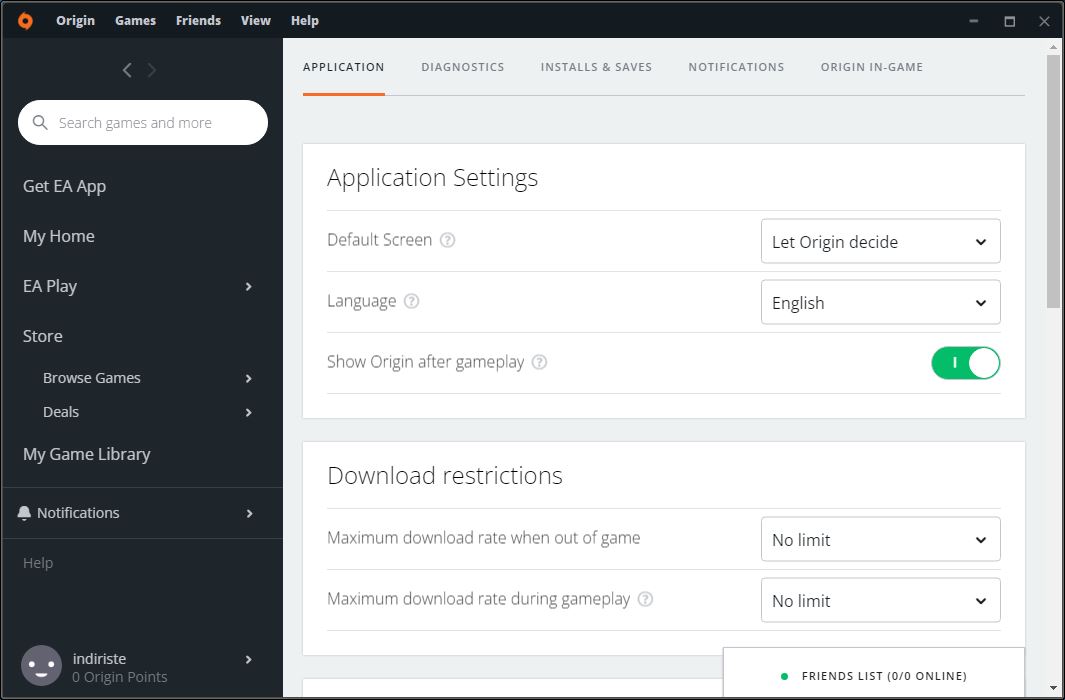Click the green online status dot

click(x=784, y=676)
